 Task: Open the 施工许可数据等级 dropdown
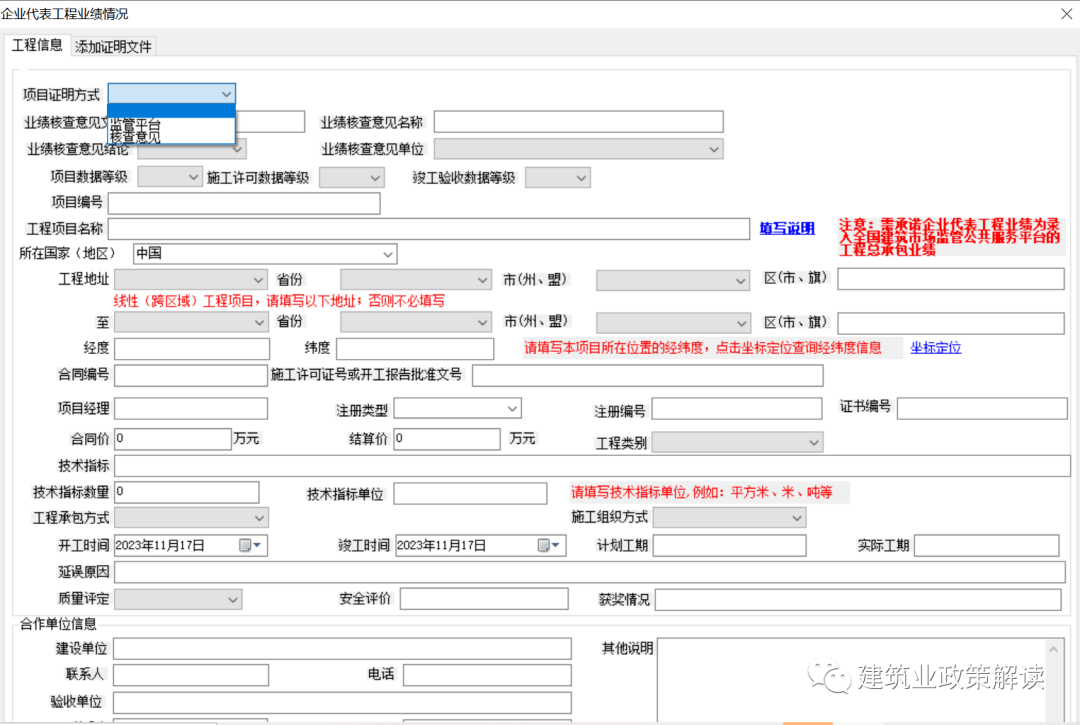click(373, 175)
